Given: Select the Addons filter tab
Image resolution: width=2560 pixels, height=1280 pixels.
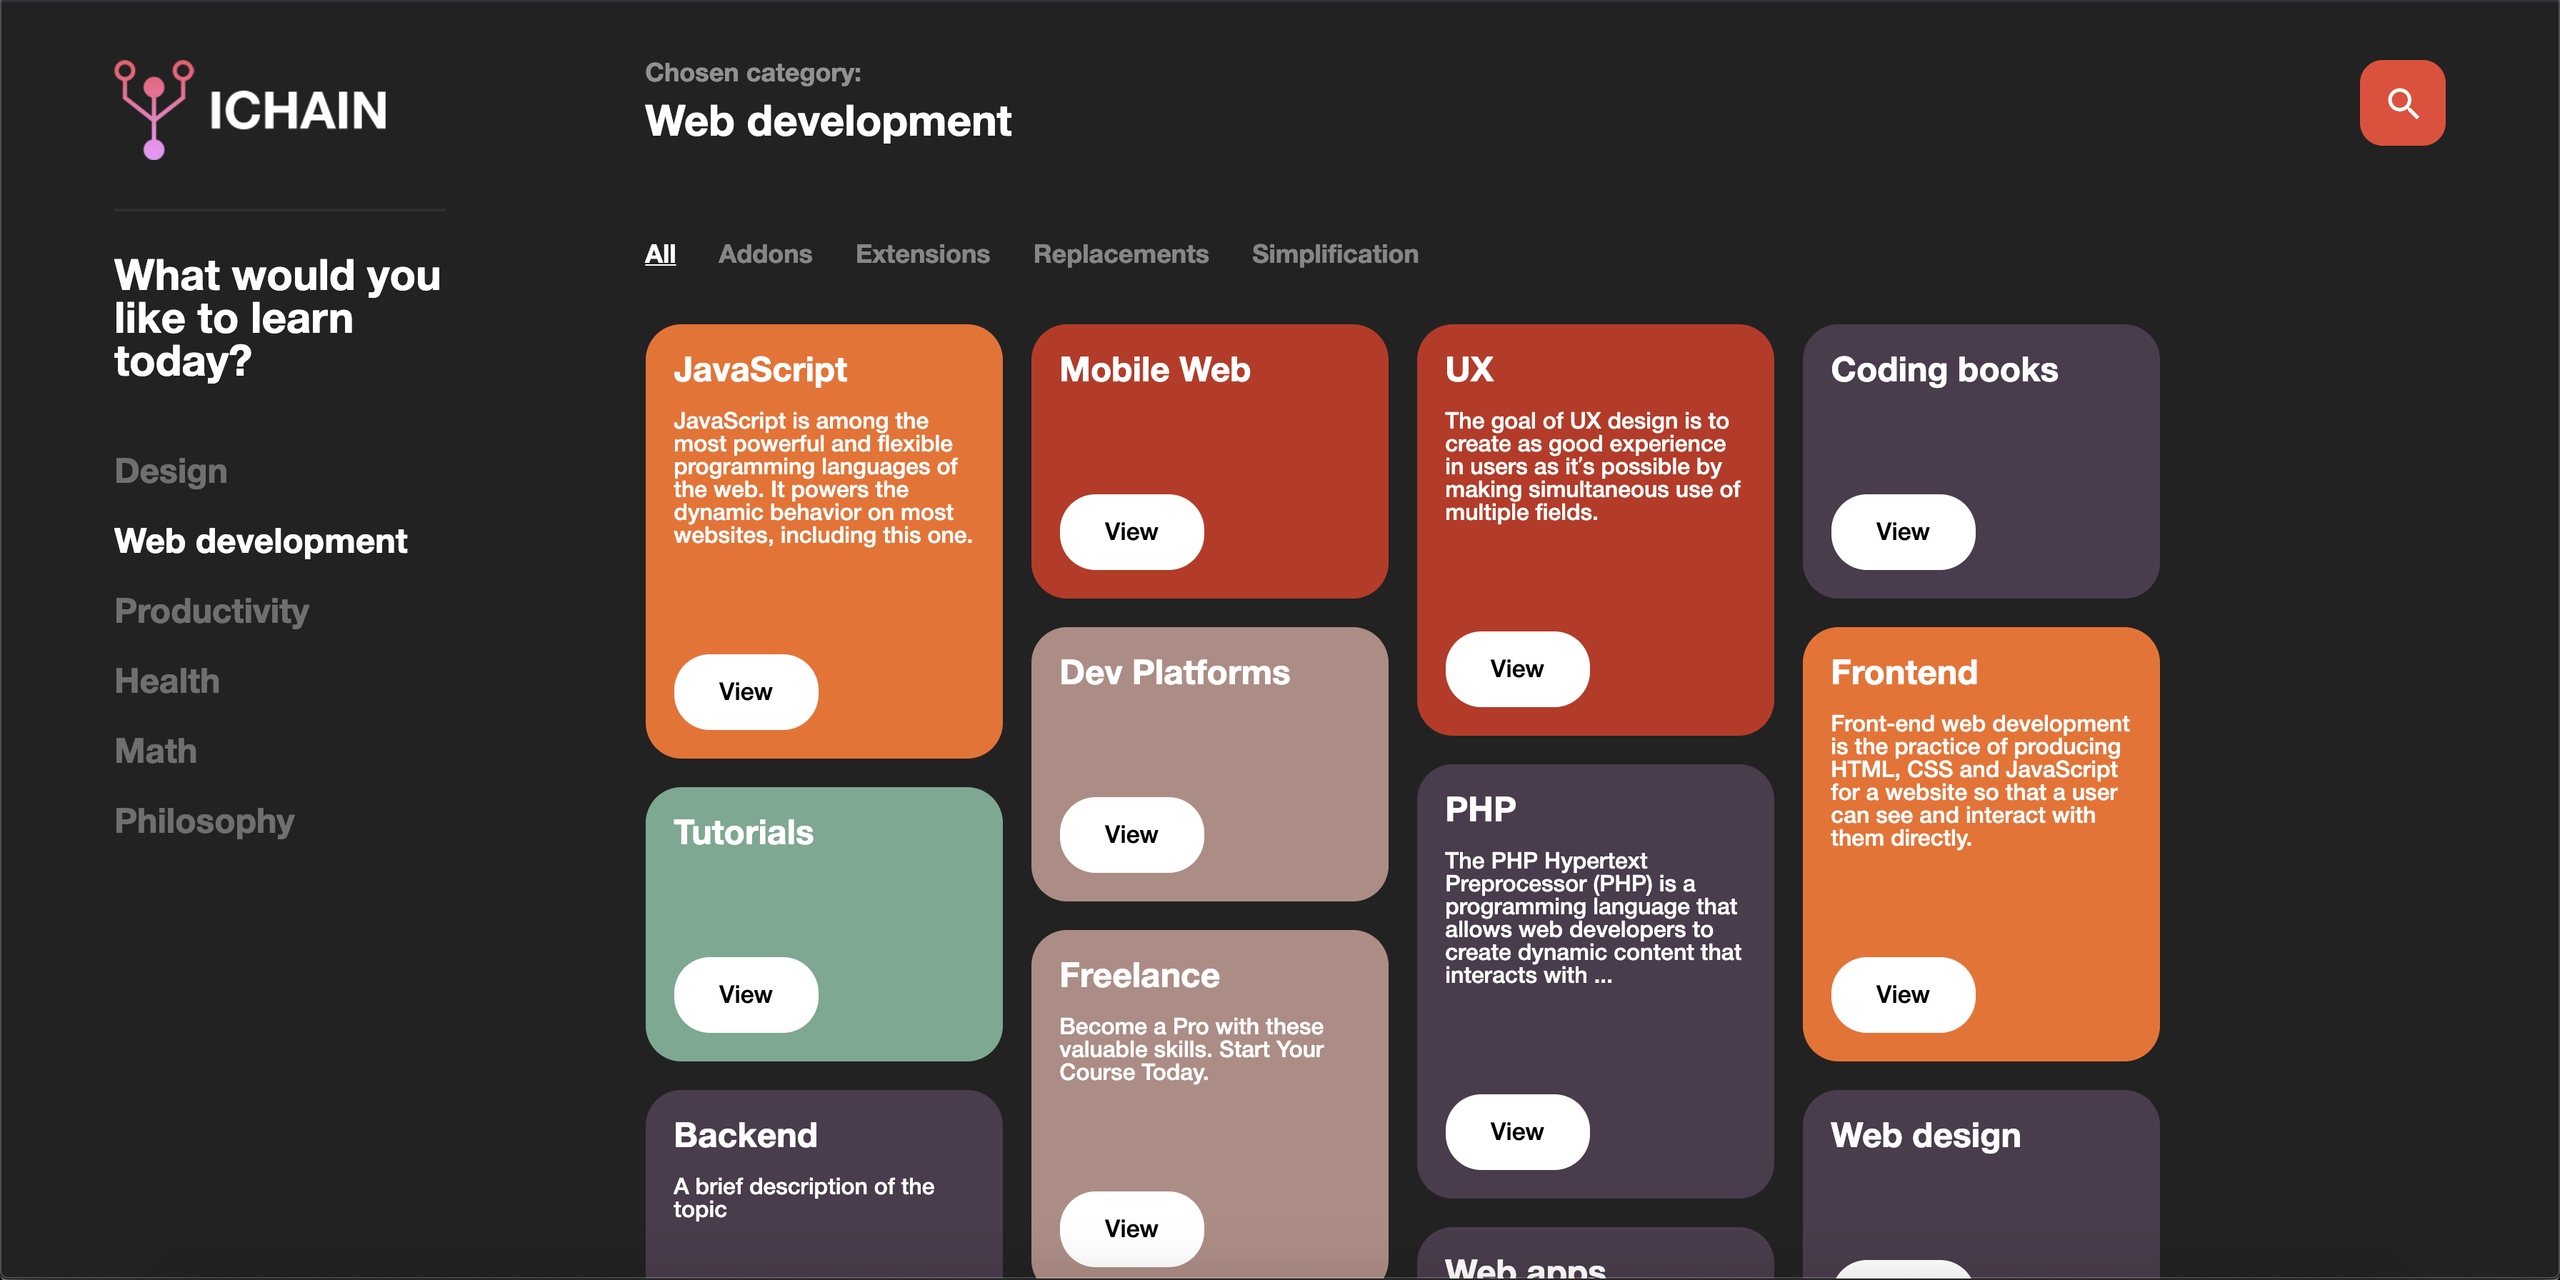Looking at the screenshot, I should [765, 254].
